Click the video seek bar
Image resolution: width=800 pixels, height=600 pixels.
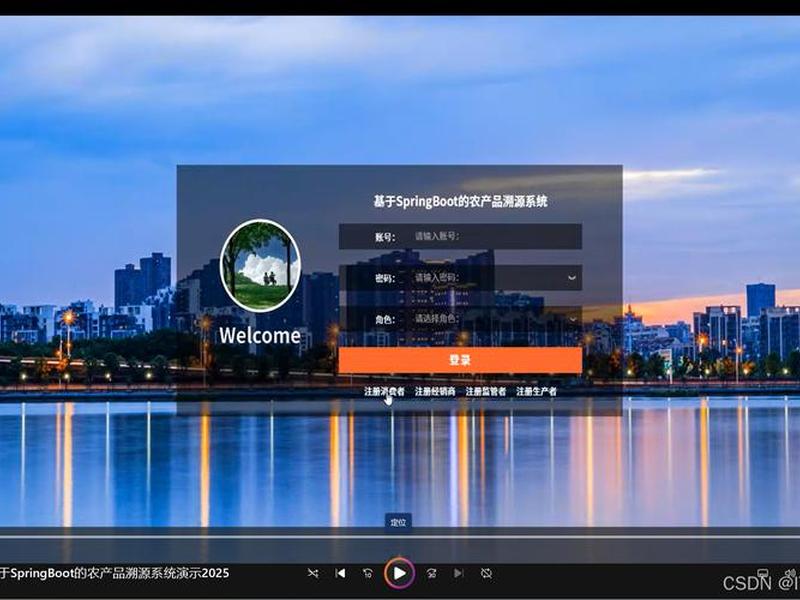point(400,537)
